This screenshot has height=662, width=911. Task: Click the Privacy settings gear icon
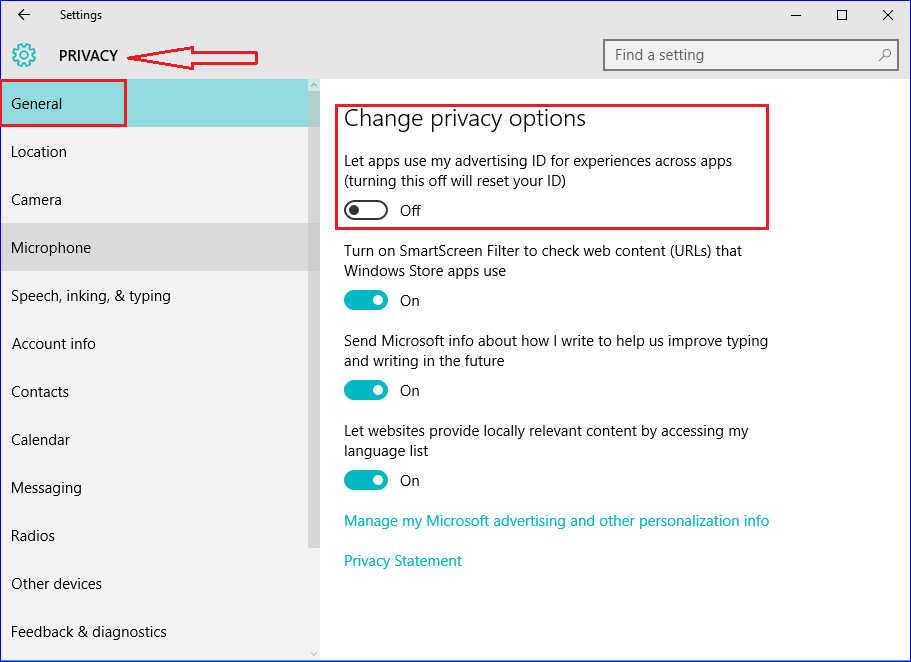[x=24, y=55]
